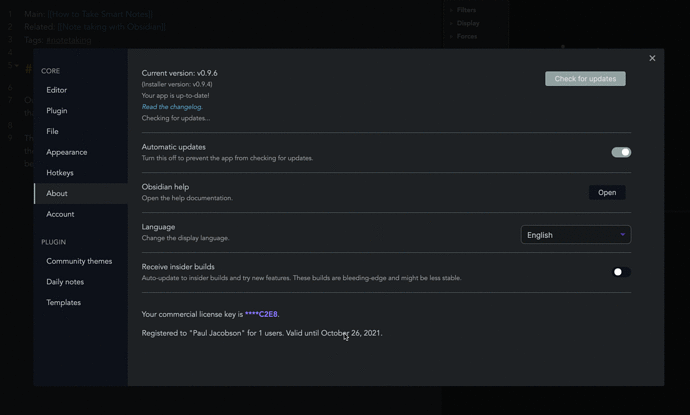Expand the Language dropdown set to English
Viewport: 690px width, 415px height.
[x=574, y=235]
